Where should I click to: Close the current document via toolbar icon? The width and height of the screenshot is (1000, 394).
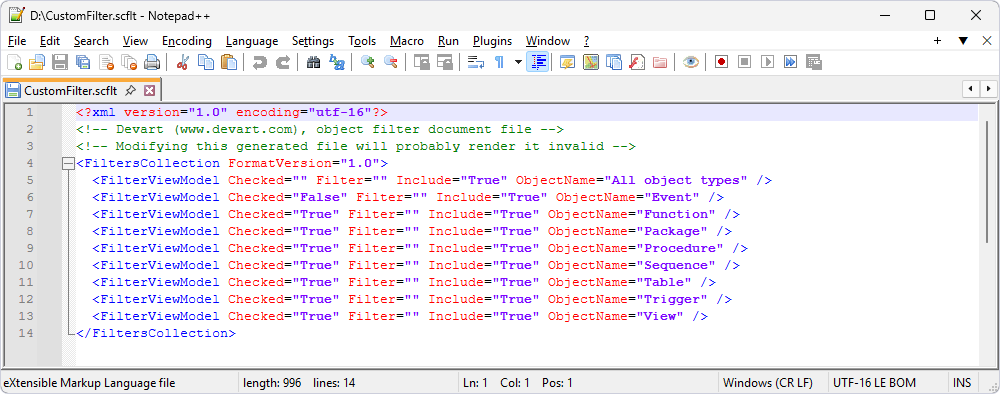tap(106, 62)
